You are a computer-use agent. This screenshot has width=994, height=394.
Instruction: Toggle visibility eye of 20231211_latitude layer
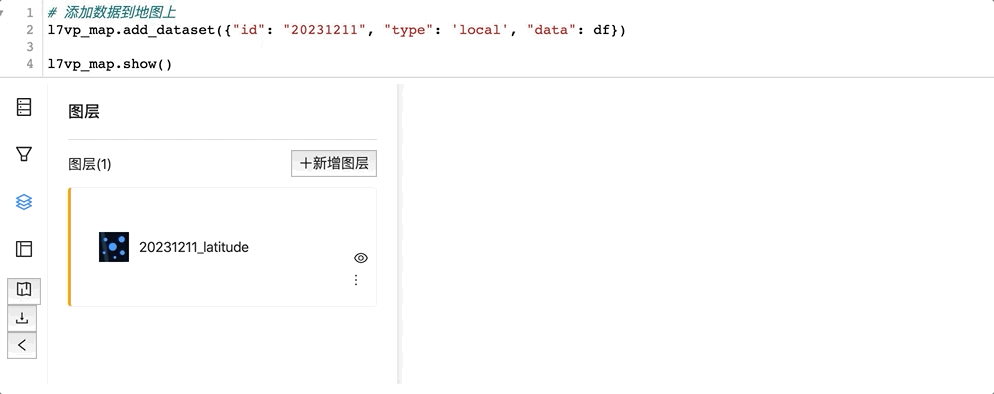pyautogui.click(x=361, y=258)
